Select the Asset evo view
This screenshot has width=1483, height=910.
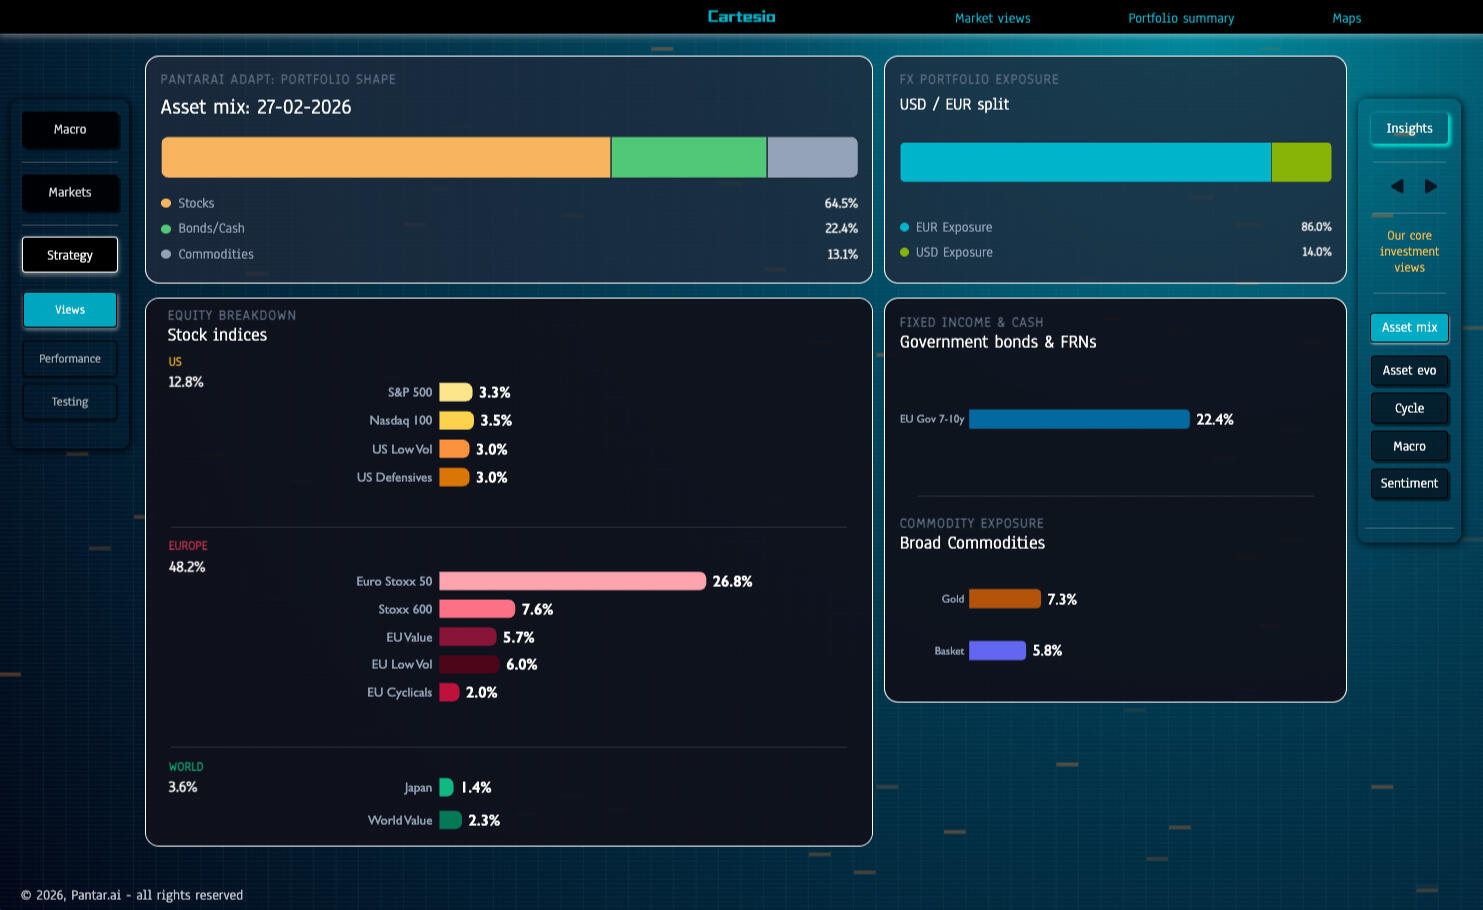click(1409, 371)
